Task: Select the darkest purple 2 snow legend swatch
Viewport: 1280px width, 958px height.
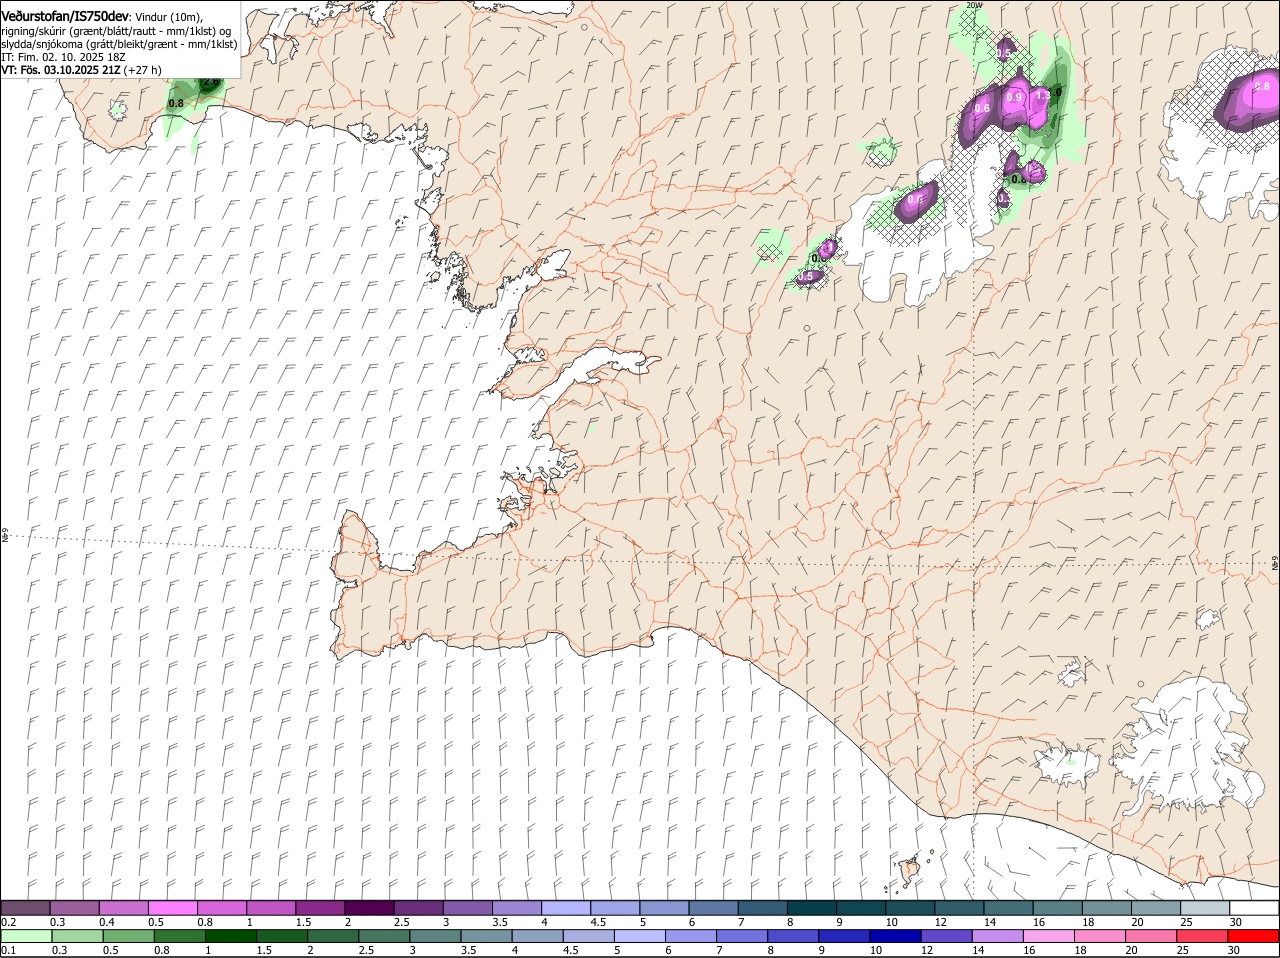Action: [370, 908]
